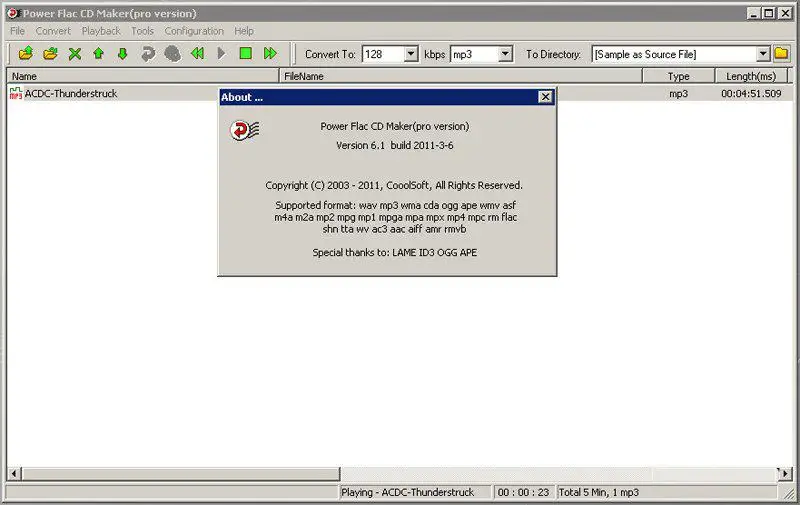The width and height of the screenshot is (800, 505).
Task: Move file down with green down arrow
Action: [x=122, y=53]
